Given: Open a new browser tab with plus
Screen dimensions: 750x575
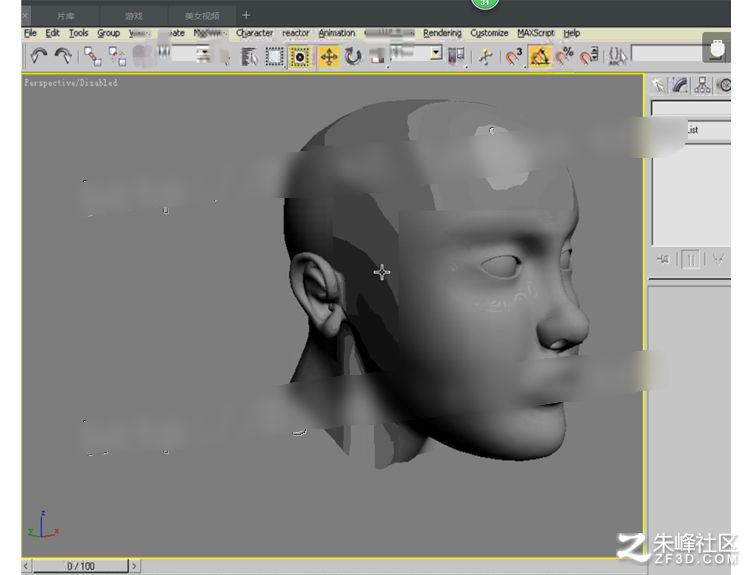Looking at the screenshot, I should (x=246, y=15).
